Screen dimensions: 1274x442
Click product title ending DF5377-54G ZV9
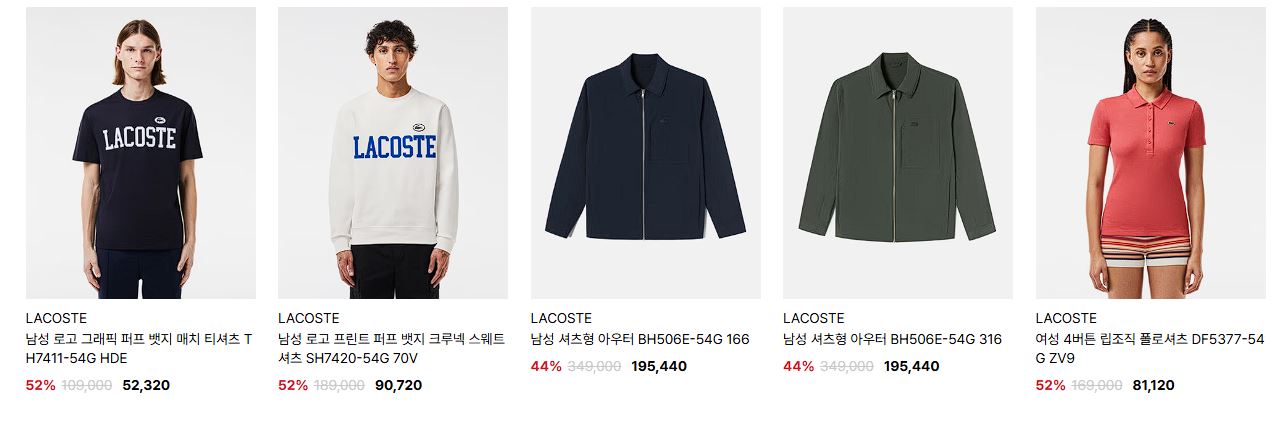[x=1150, y=349]
